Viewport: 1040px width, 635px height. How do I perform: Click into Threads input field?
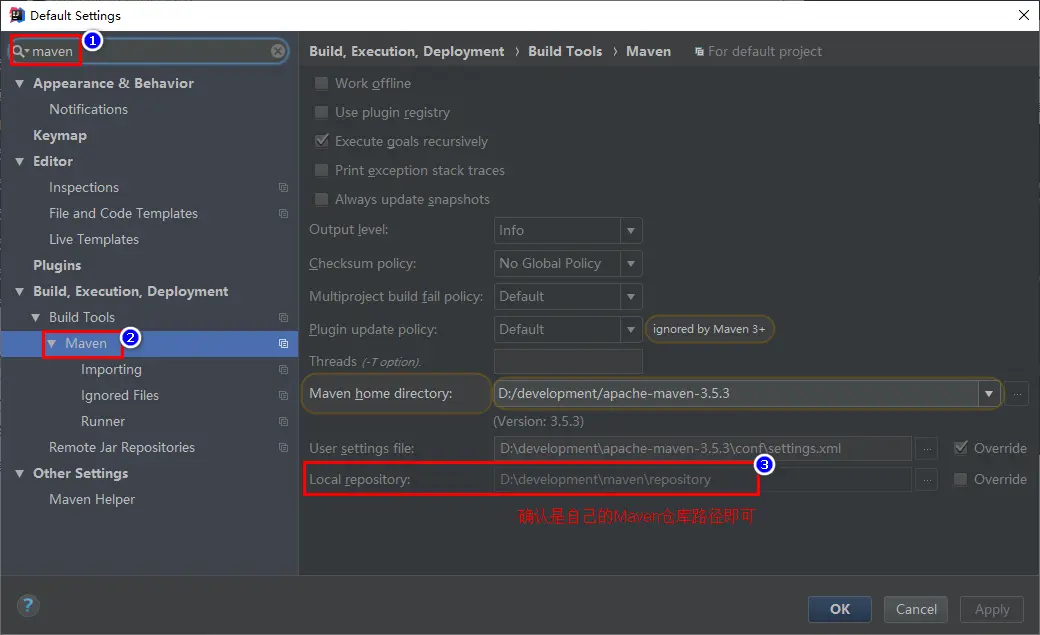coord(568,362)
